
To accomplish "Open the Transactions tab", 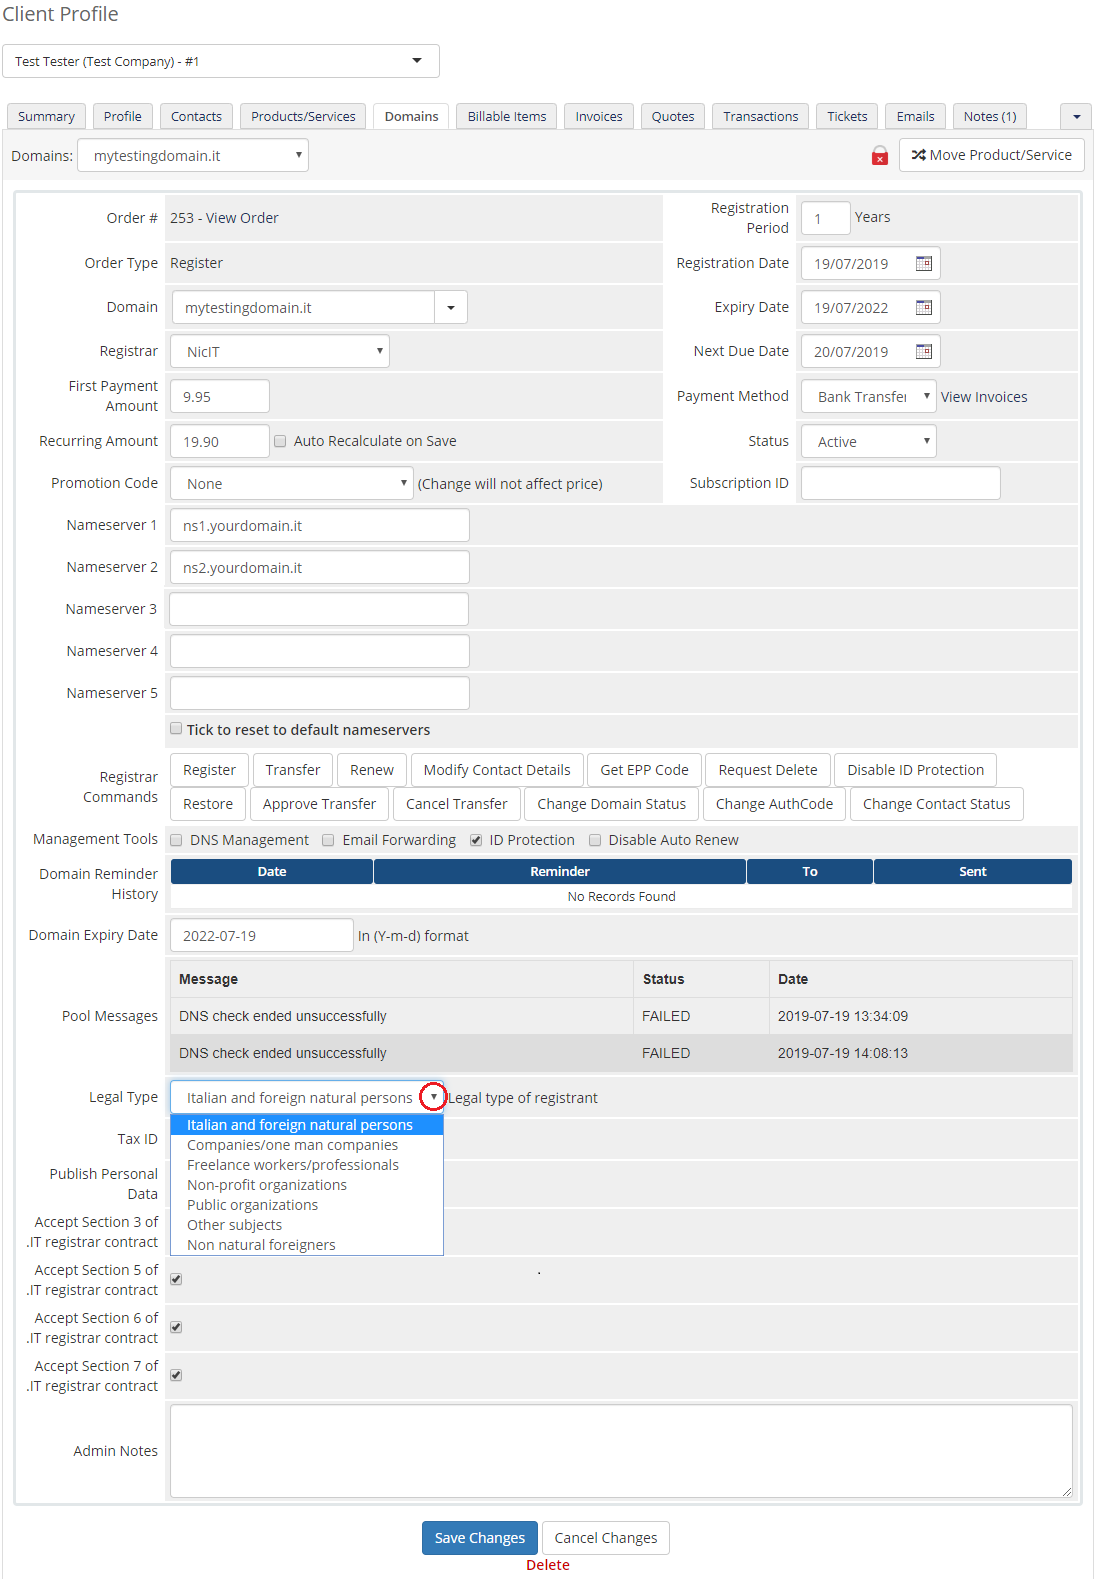I will click(761, 116).
